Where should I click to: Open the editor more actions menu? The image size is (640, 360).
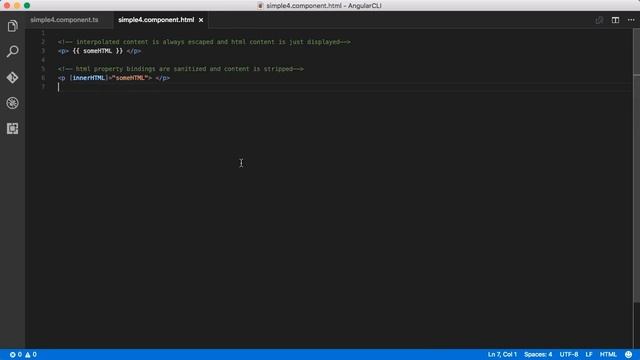coord(631,20)
